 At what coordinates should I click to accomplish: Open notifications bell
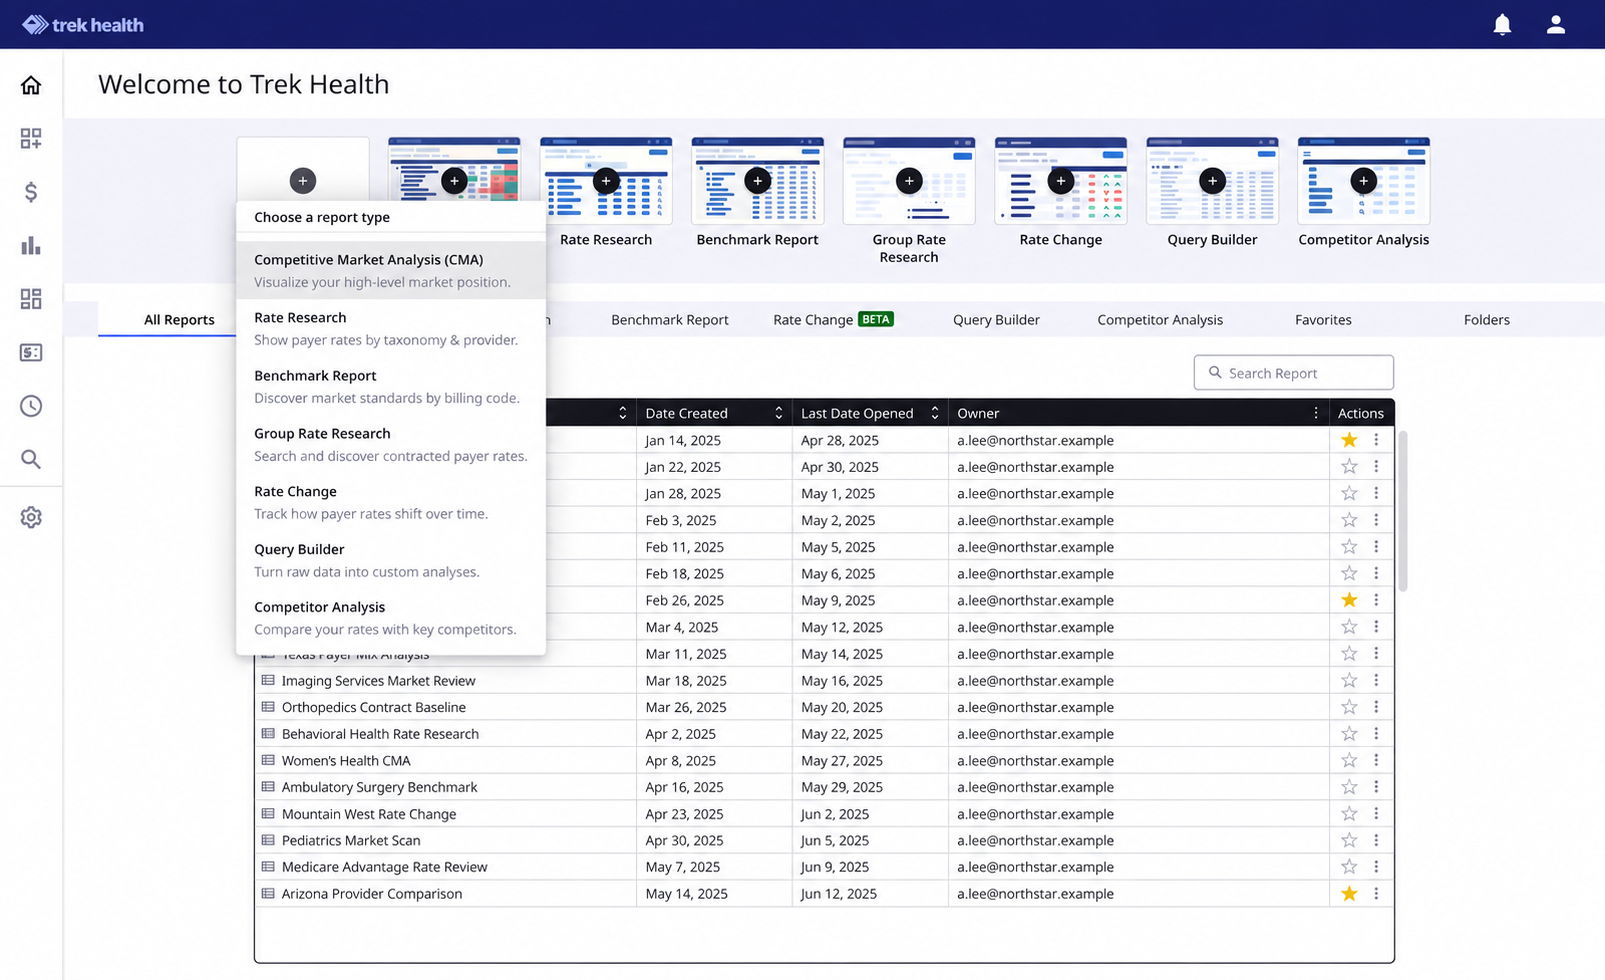(x=1502, y=24)
